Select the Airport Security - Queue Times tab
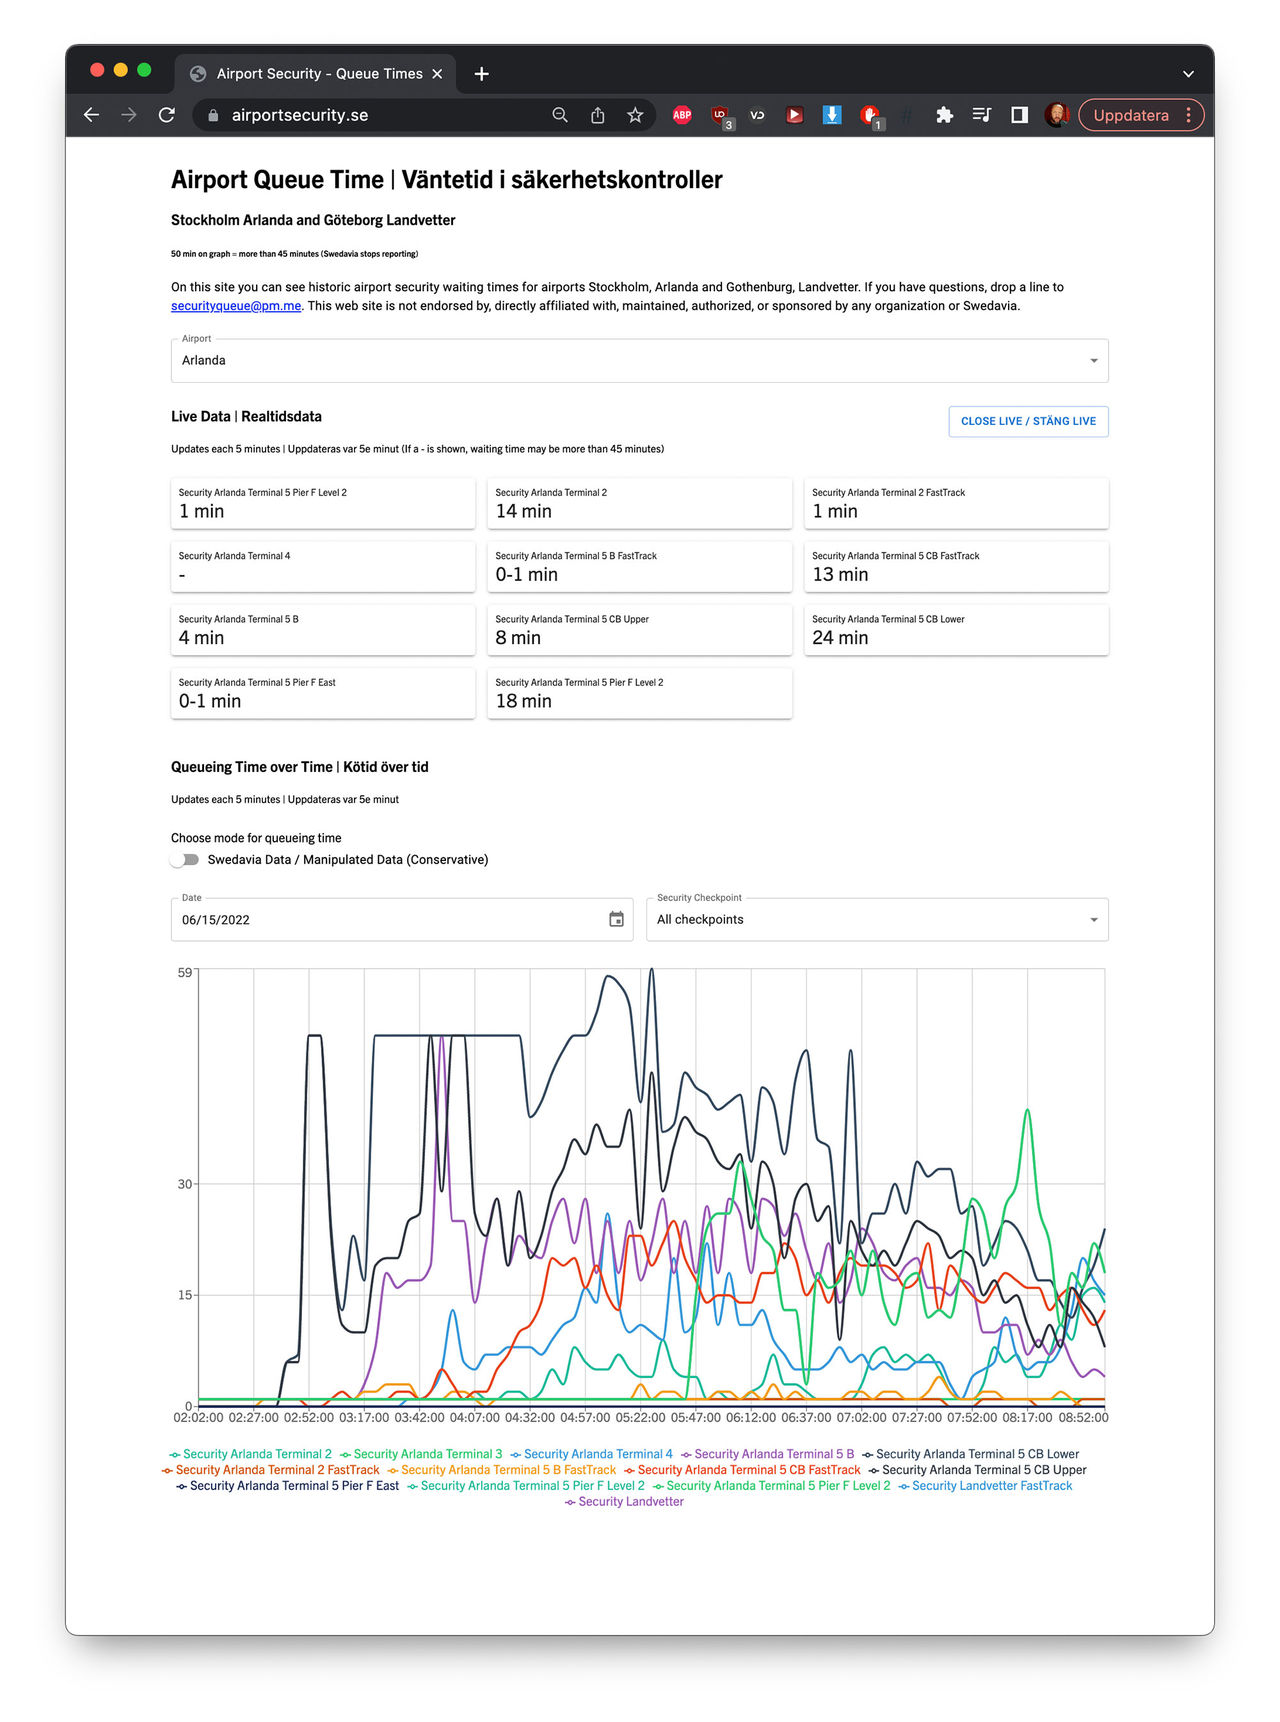1280x1722 pixels. [x=319, y=74]
